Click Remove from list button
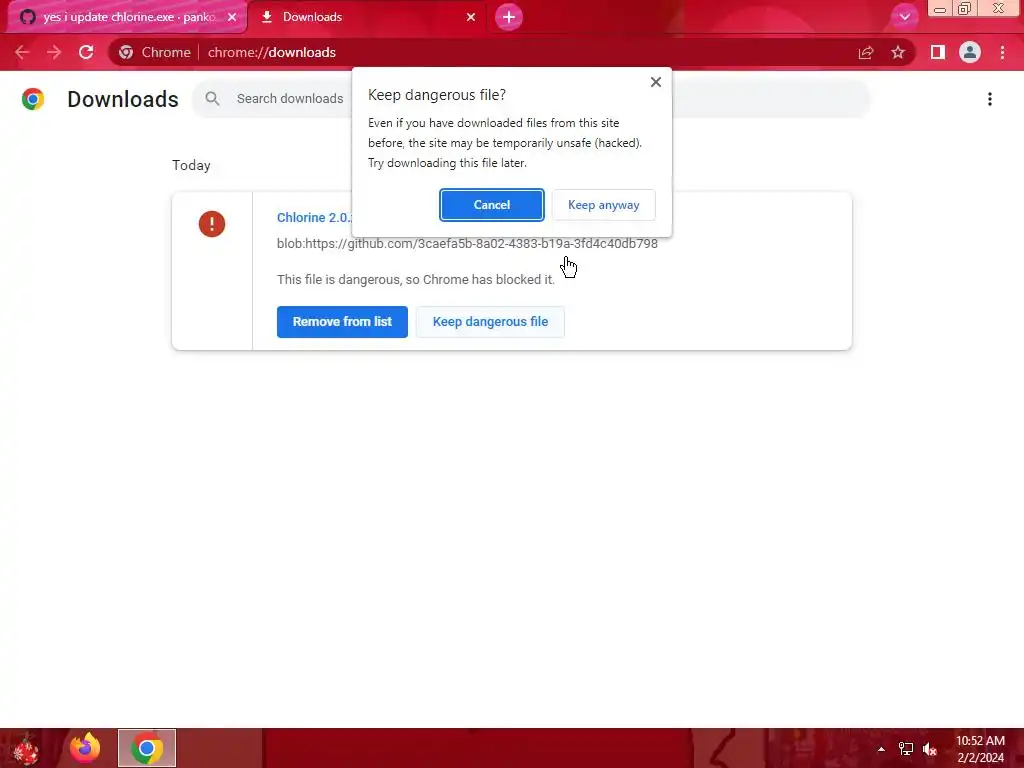1024x768 pixels. click(342, 322)
